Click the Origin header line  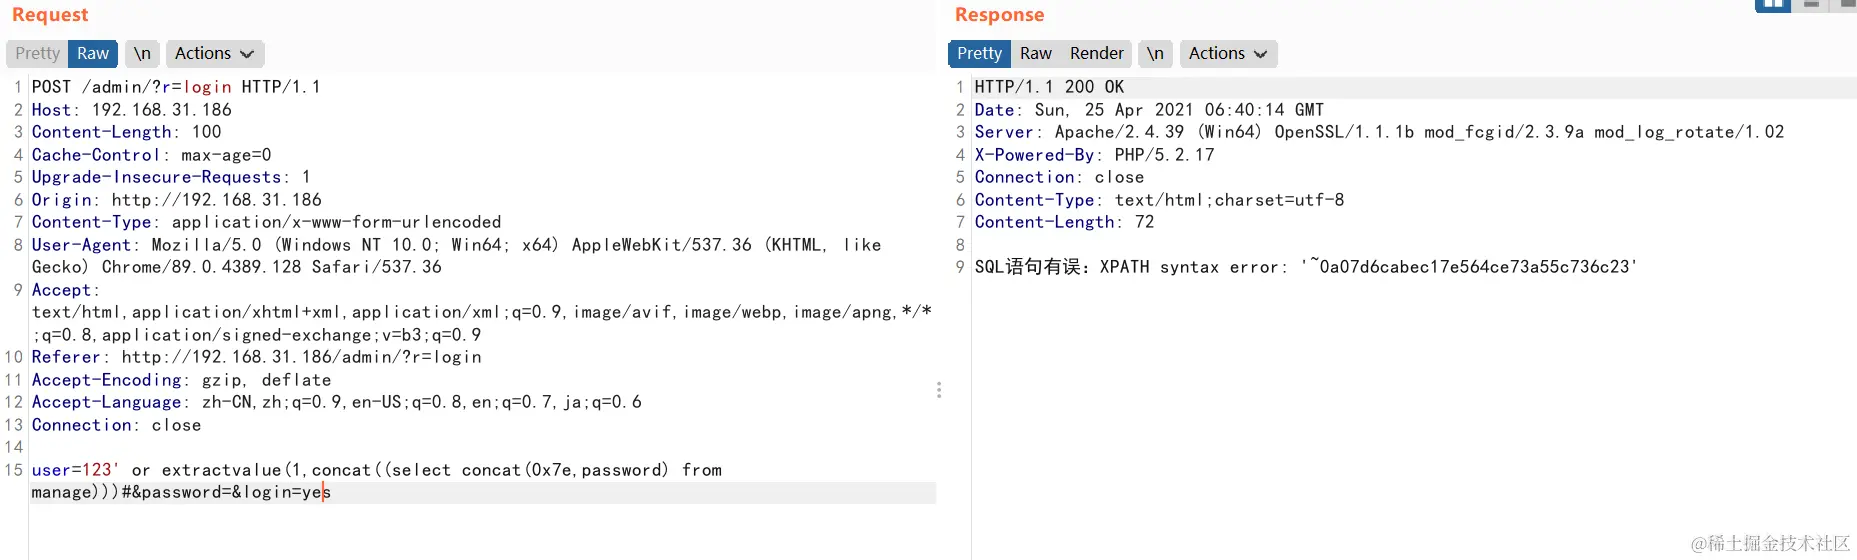(x=176, y=200)
